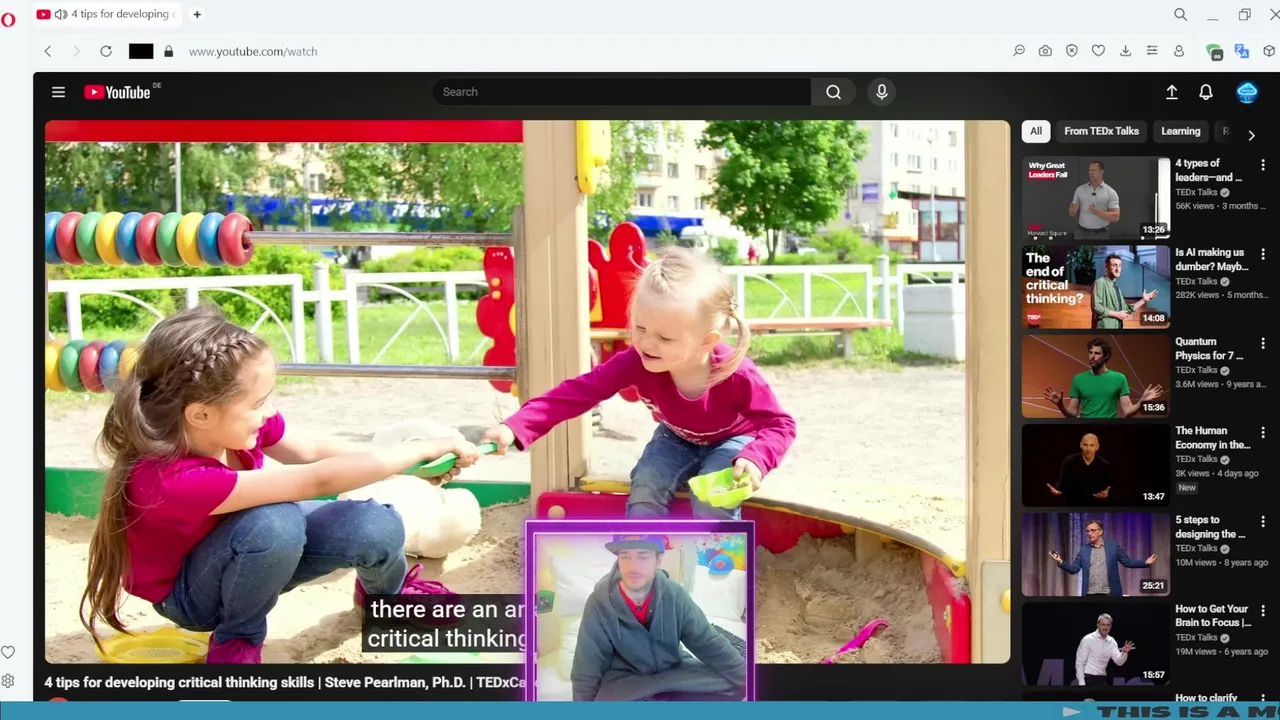
Task: Click 'New' badge on Human Economy video
Action: (x=1187, y=487)
